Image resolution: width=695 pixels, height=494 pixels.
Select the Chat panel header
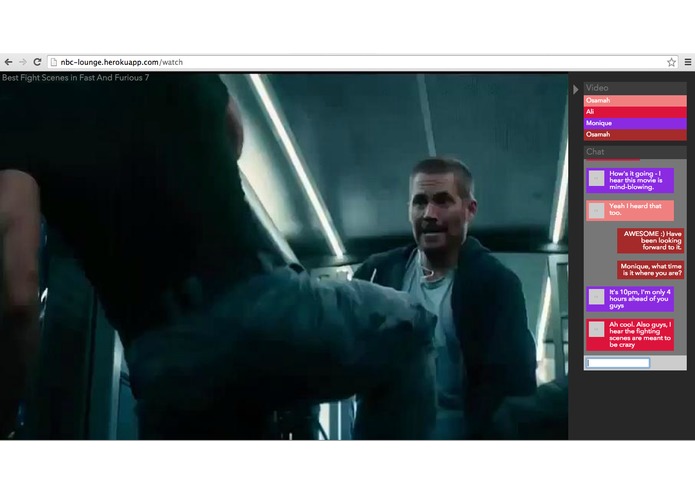pyautogui.click(x=635, y=152)
